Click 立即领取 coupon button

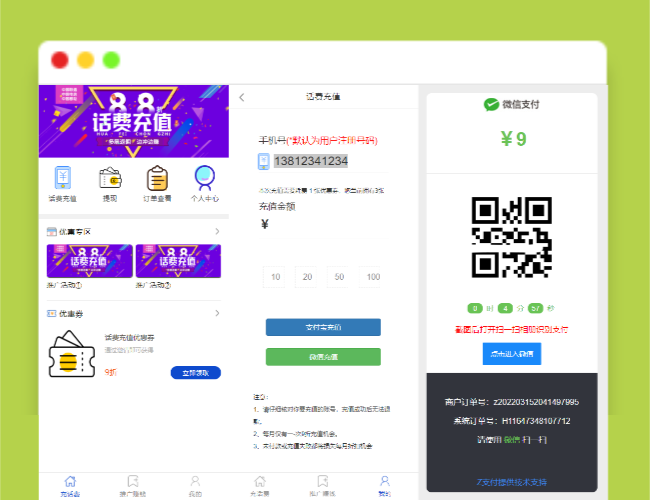point(196,373)
